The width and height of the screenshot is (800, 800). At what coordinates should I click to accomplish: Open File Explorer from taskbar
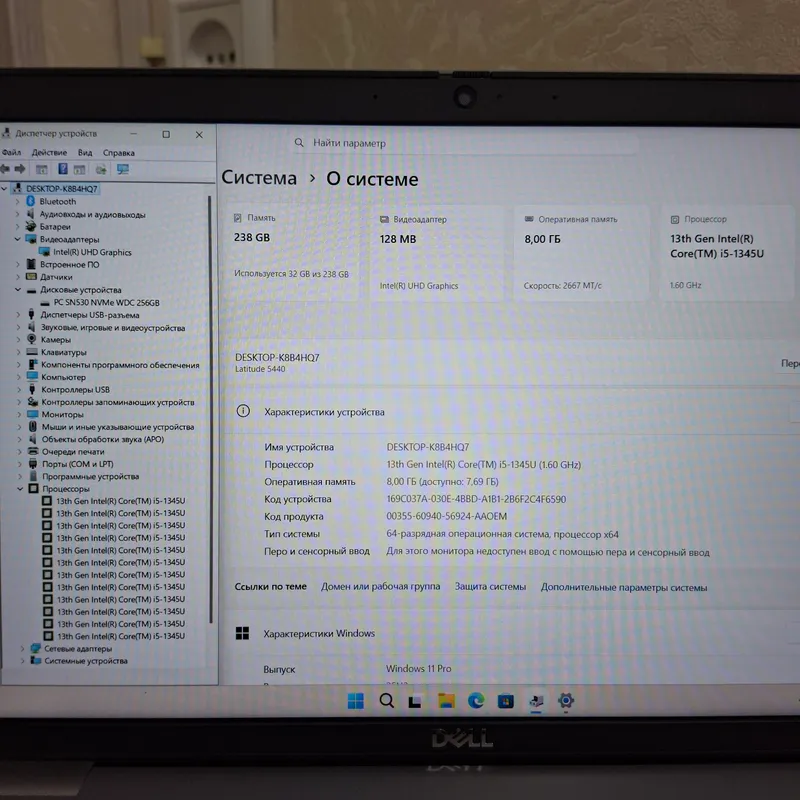[446, 701]
